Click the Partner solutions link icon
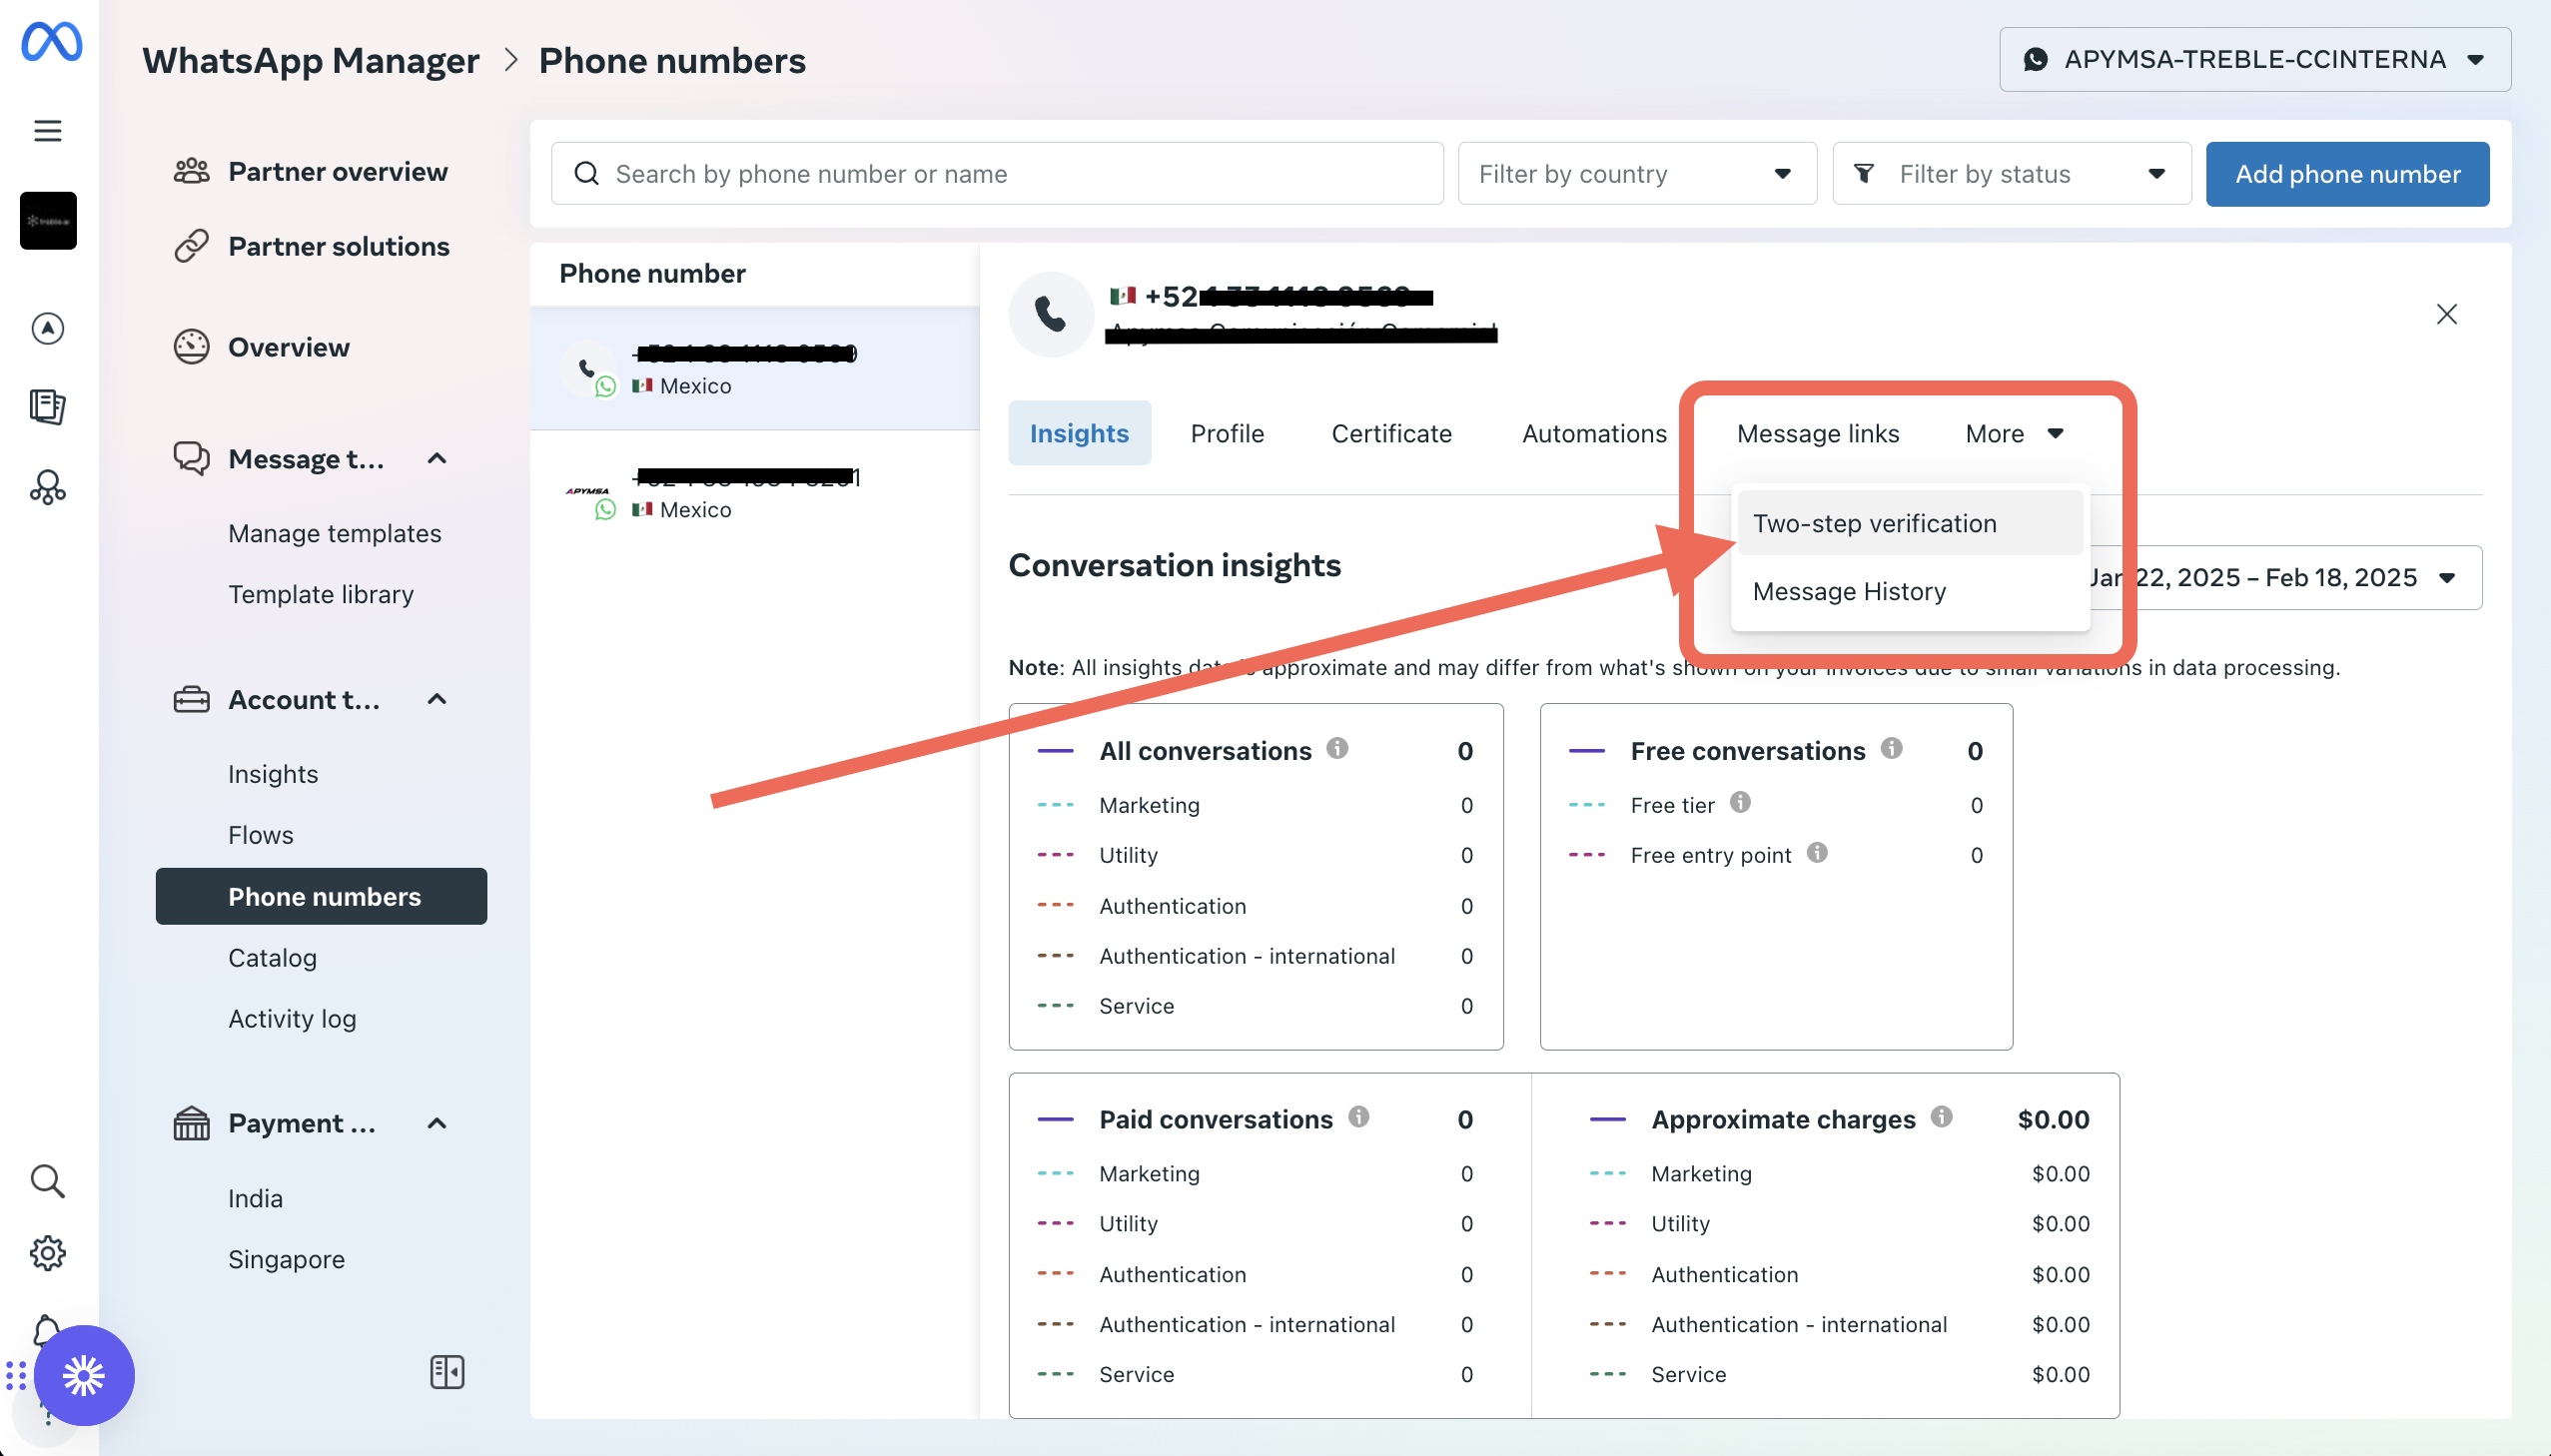This screenshot has width=2551, height=1456. [191, 246]
